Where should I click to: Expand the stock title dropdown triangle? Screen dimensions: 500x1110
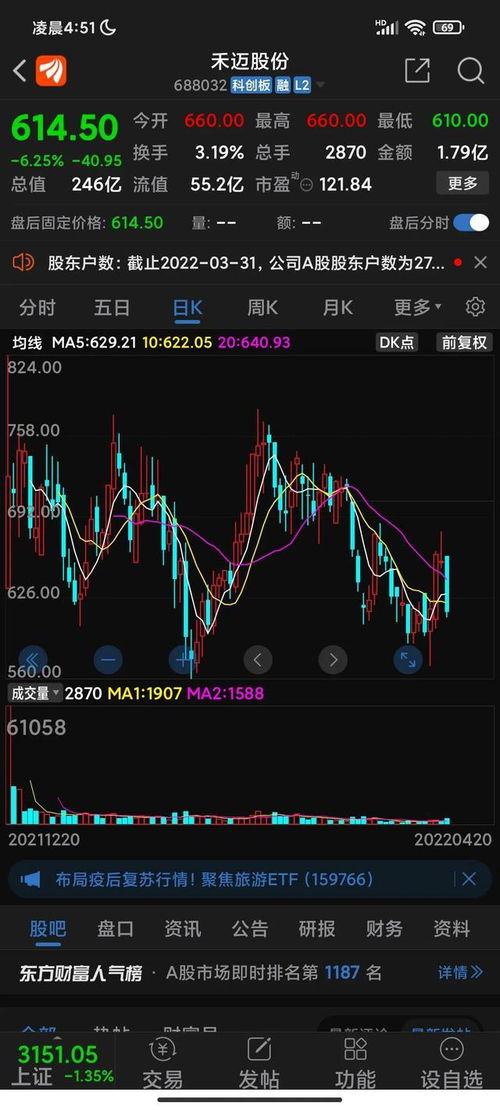point(320,86)
